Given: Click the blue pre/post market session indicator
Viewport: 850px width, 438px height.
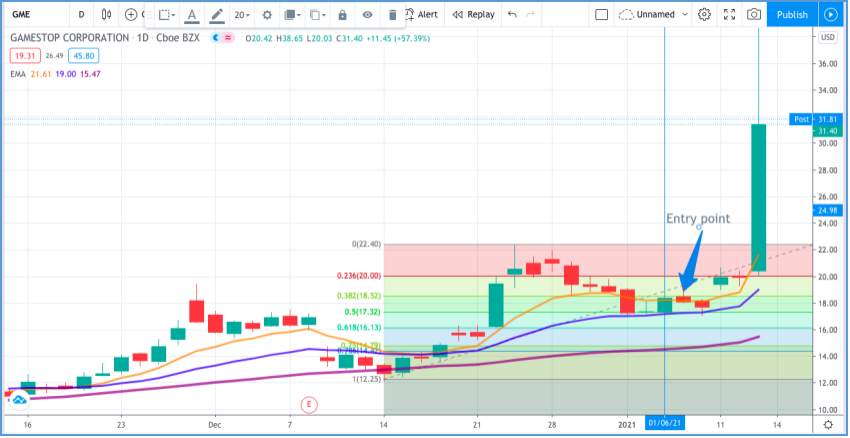Looking at the screenshot, I should point(216,38).
